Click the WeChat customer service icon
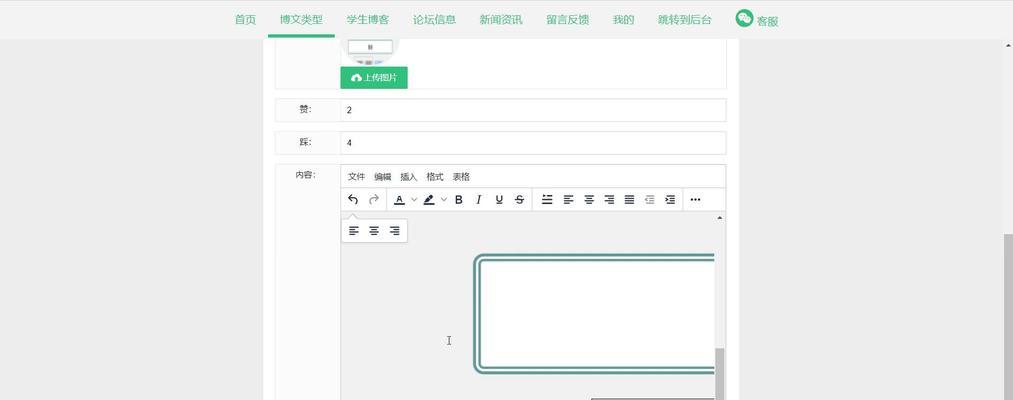1013x400 pixels. click(x=744, y=18)
